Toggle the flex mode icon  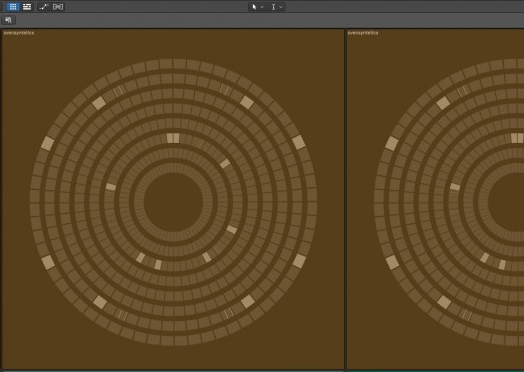[x=58, y=7]
